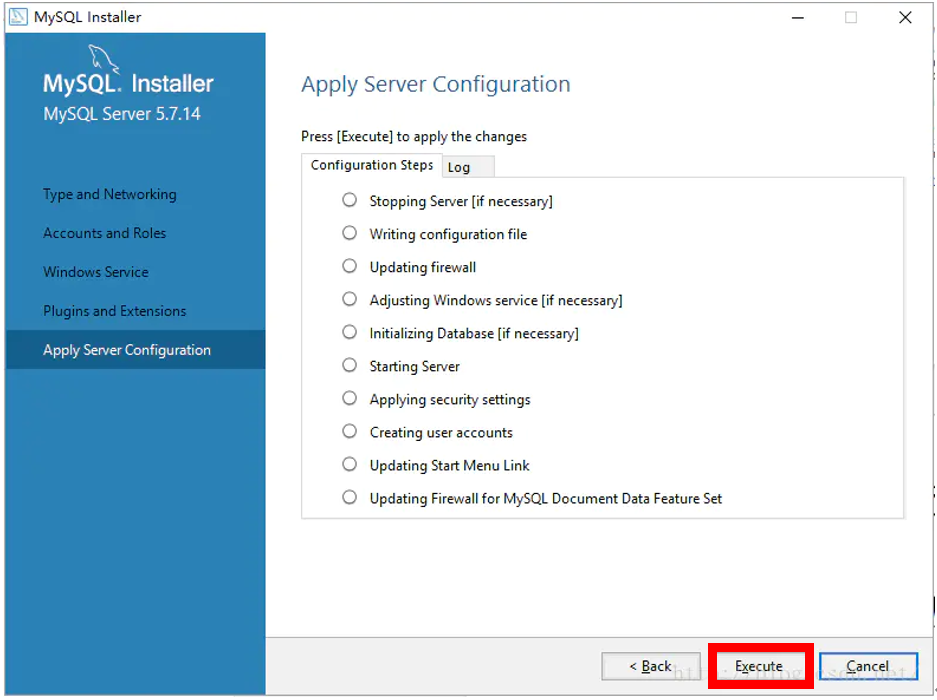Click the 'Starting Server' status indicator
937x700 pixels.
point(349,365)
